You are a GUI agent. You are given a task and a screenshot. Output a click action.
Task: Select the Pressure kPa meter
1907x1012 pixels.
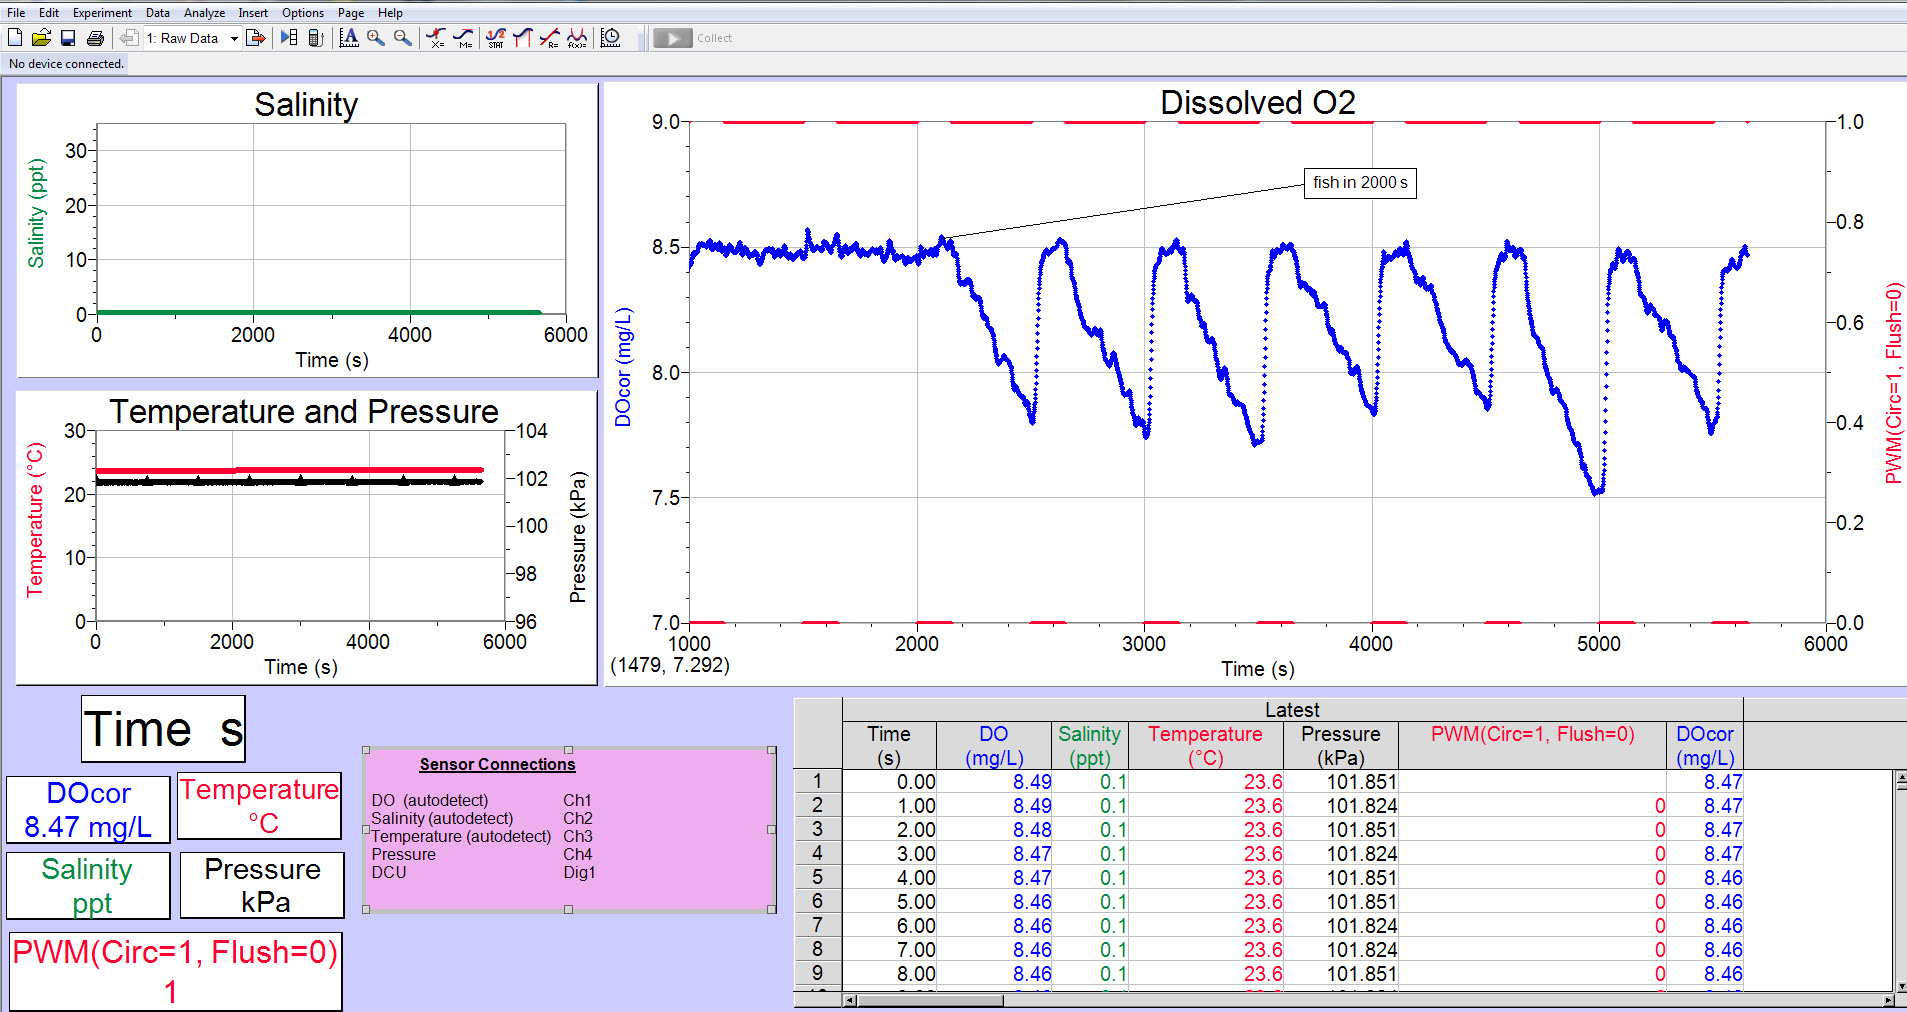pos(262,885)
